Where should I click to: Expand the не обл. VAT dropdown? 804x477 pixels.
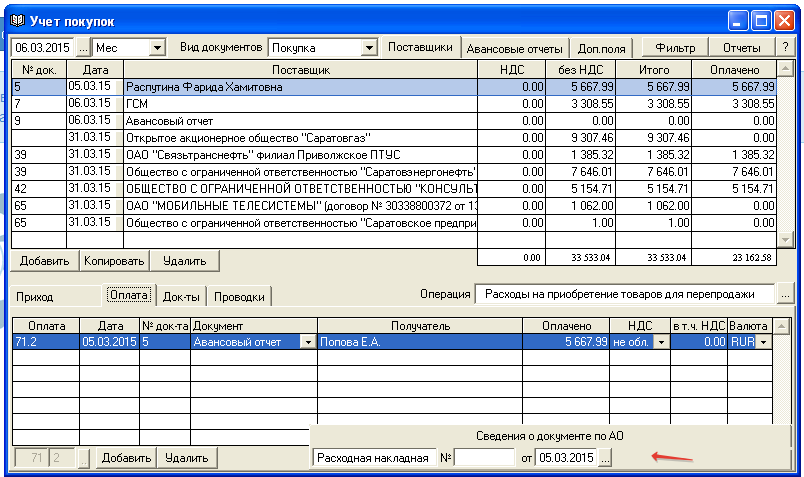[661, 342]
